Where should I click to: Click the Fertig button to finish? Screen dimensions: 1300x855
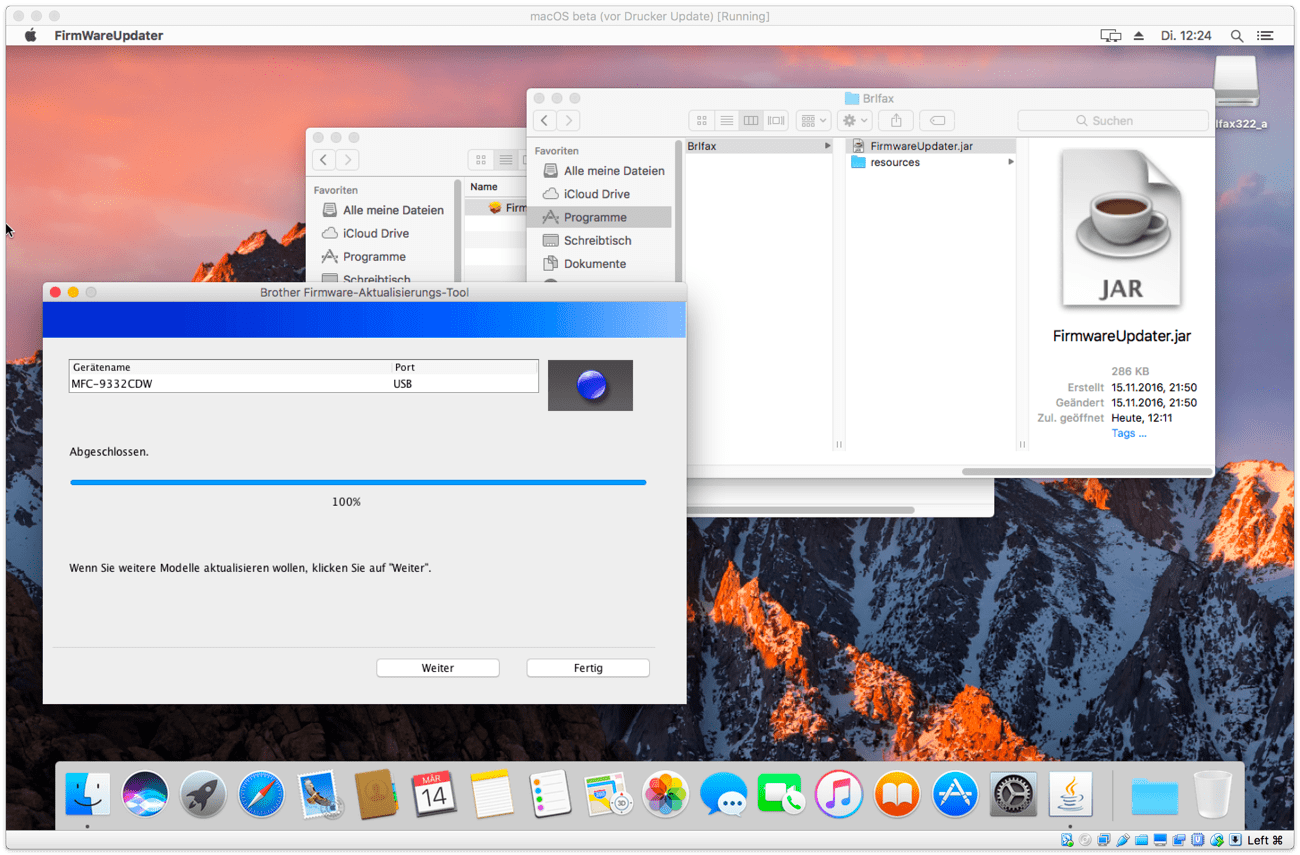[588, 668]
